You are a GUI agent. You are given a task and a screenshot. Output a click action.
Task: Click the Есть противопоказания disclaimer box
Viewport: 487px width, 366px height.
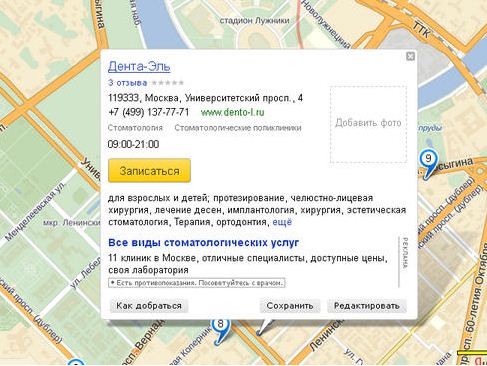click(197, 283)
